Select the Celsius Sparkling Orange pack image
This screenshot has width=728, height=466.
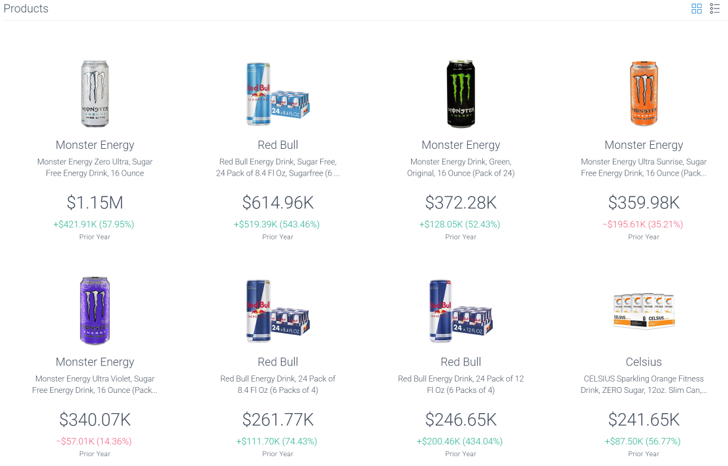(644, 311)
